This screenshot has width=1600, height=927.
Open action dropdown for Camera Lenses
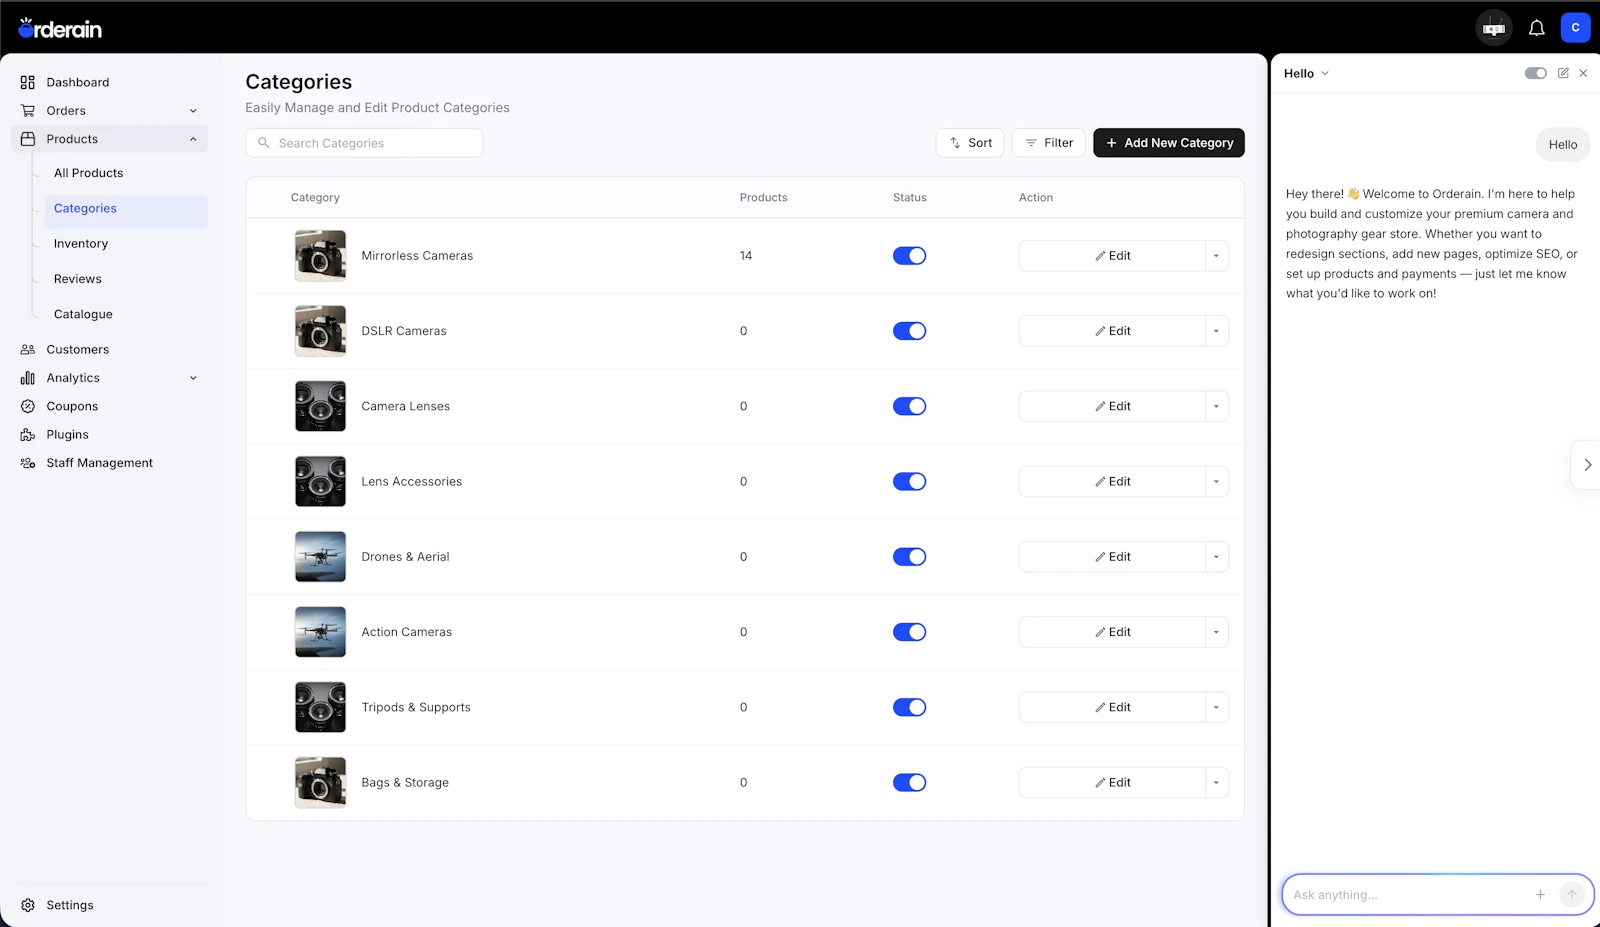click(x=1216, y=406)
